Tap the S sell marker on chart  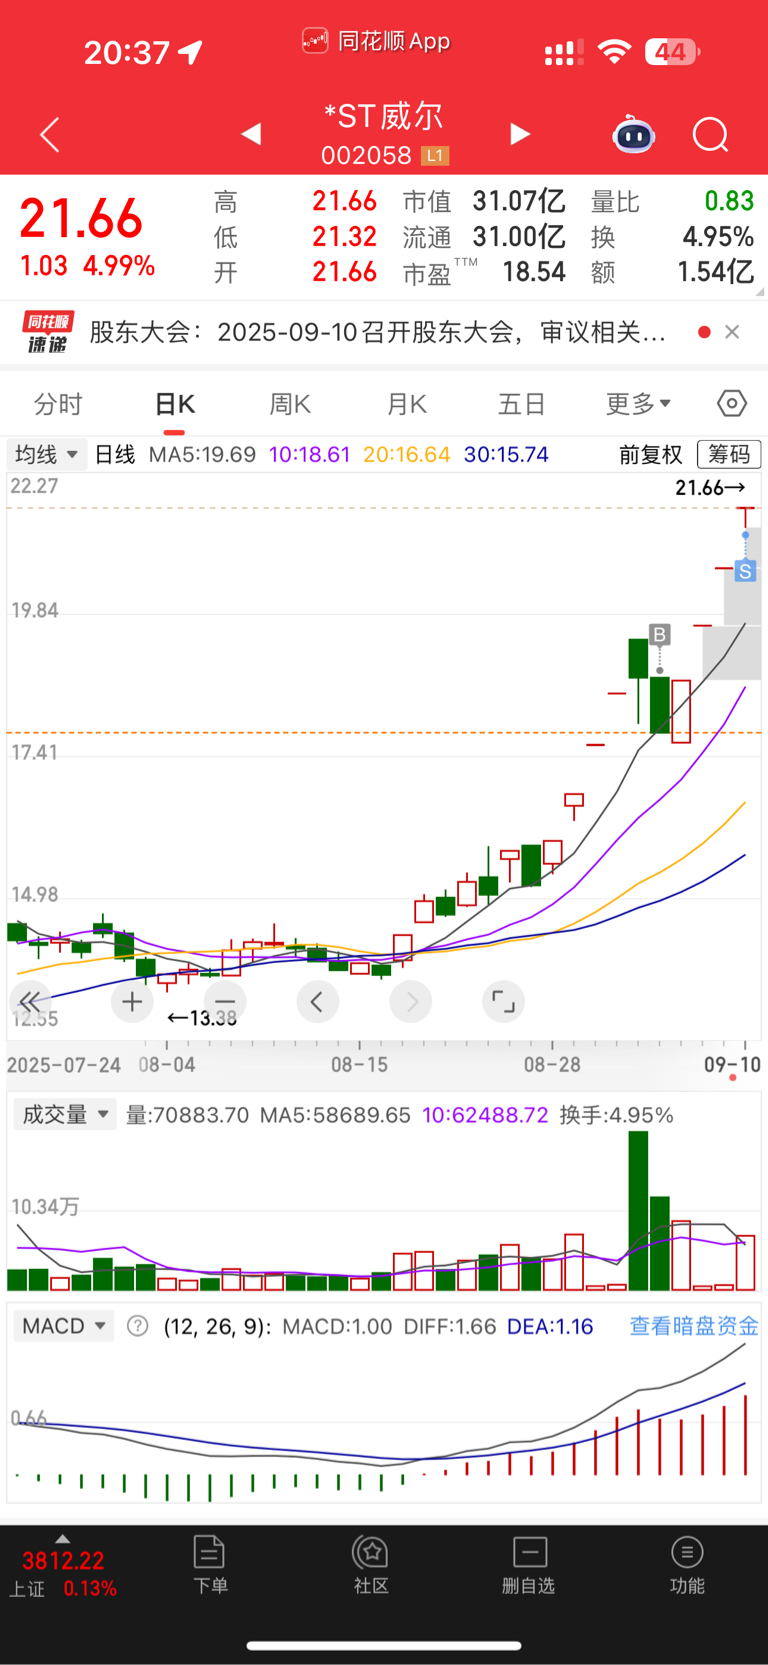click(745, 571)
